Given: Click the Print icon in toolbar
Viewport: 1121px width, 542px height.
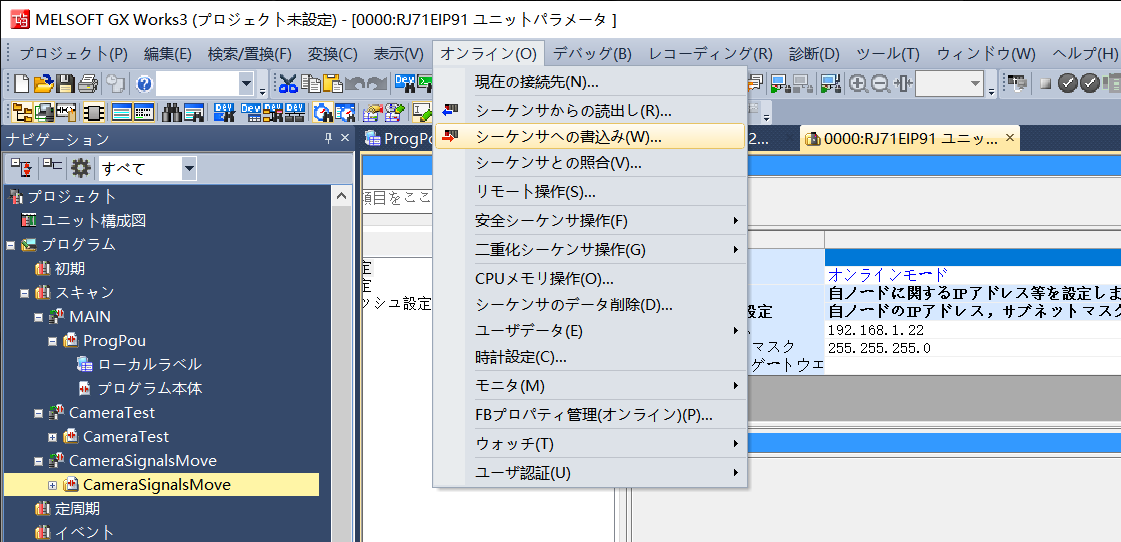Looking at the screenshot, I should click(x=88, y=84).
